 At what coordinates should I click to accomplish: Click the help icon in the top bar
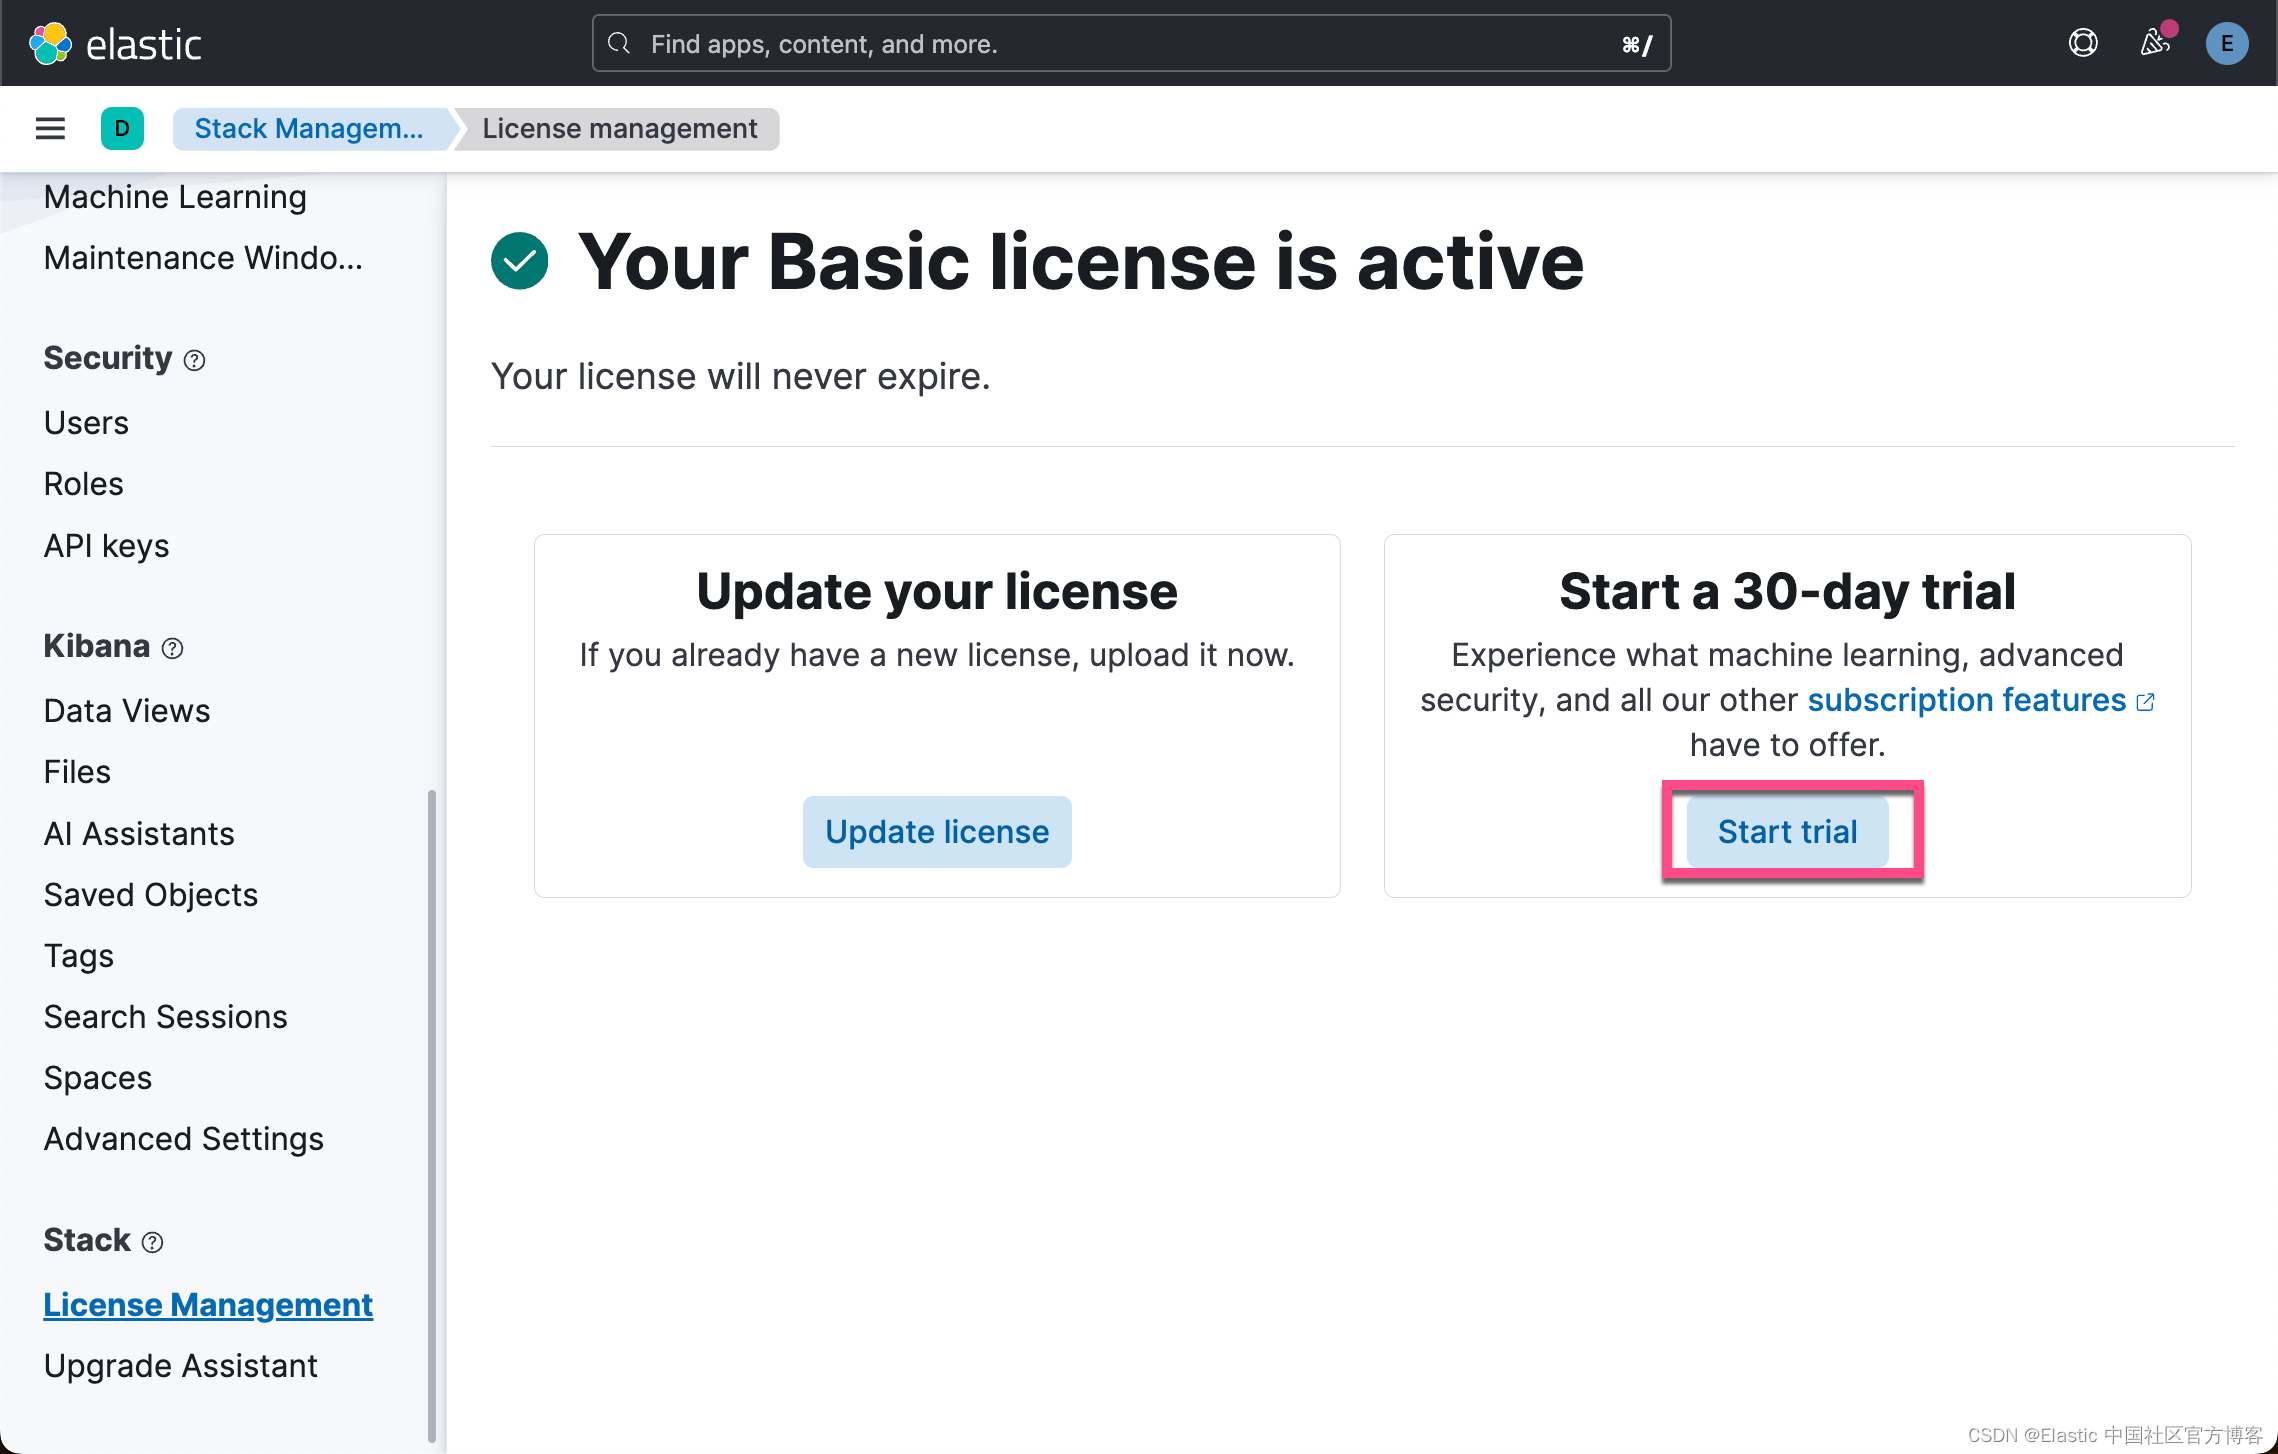(x=2082, y=43)
